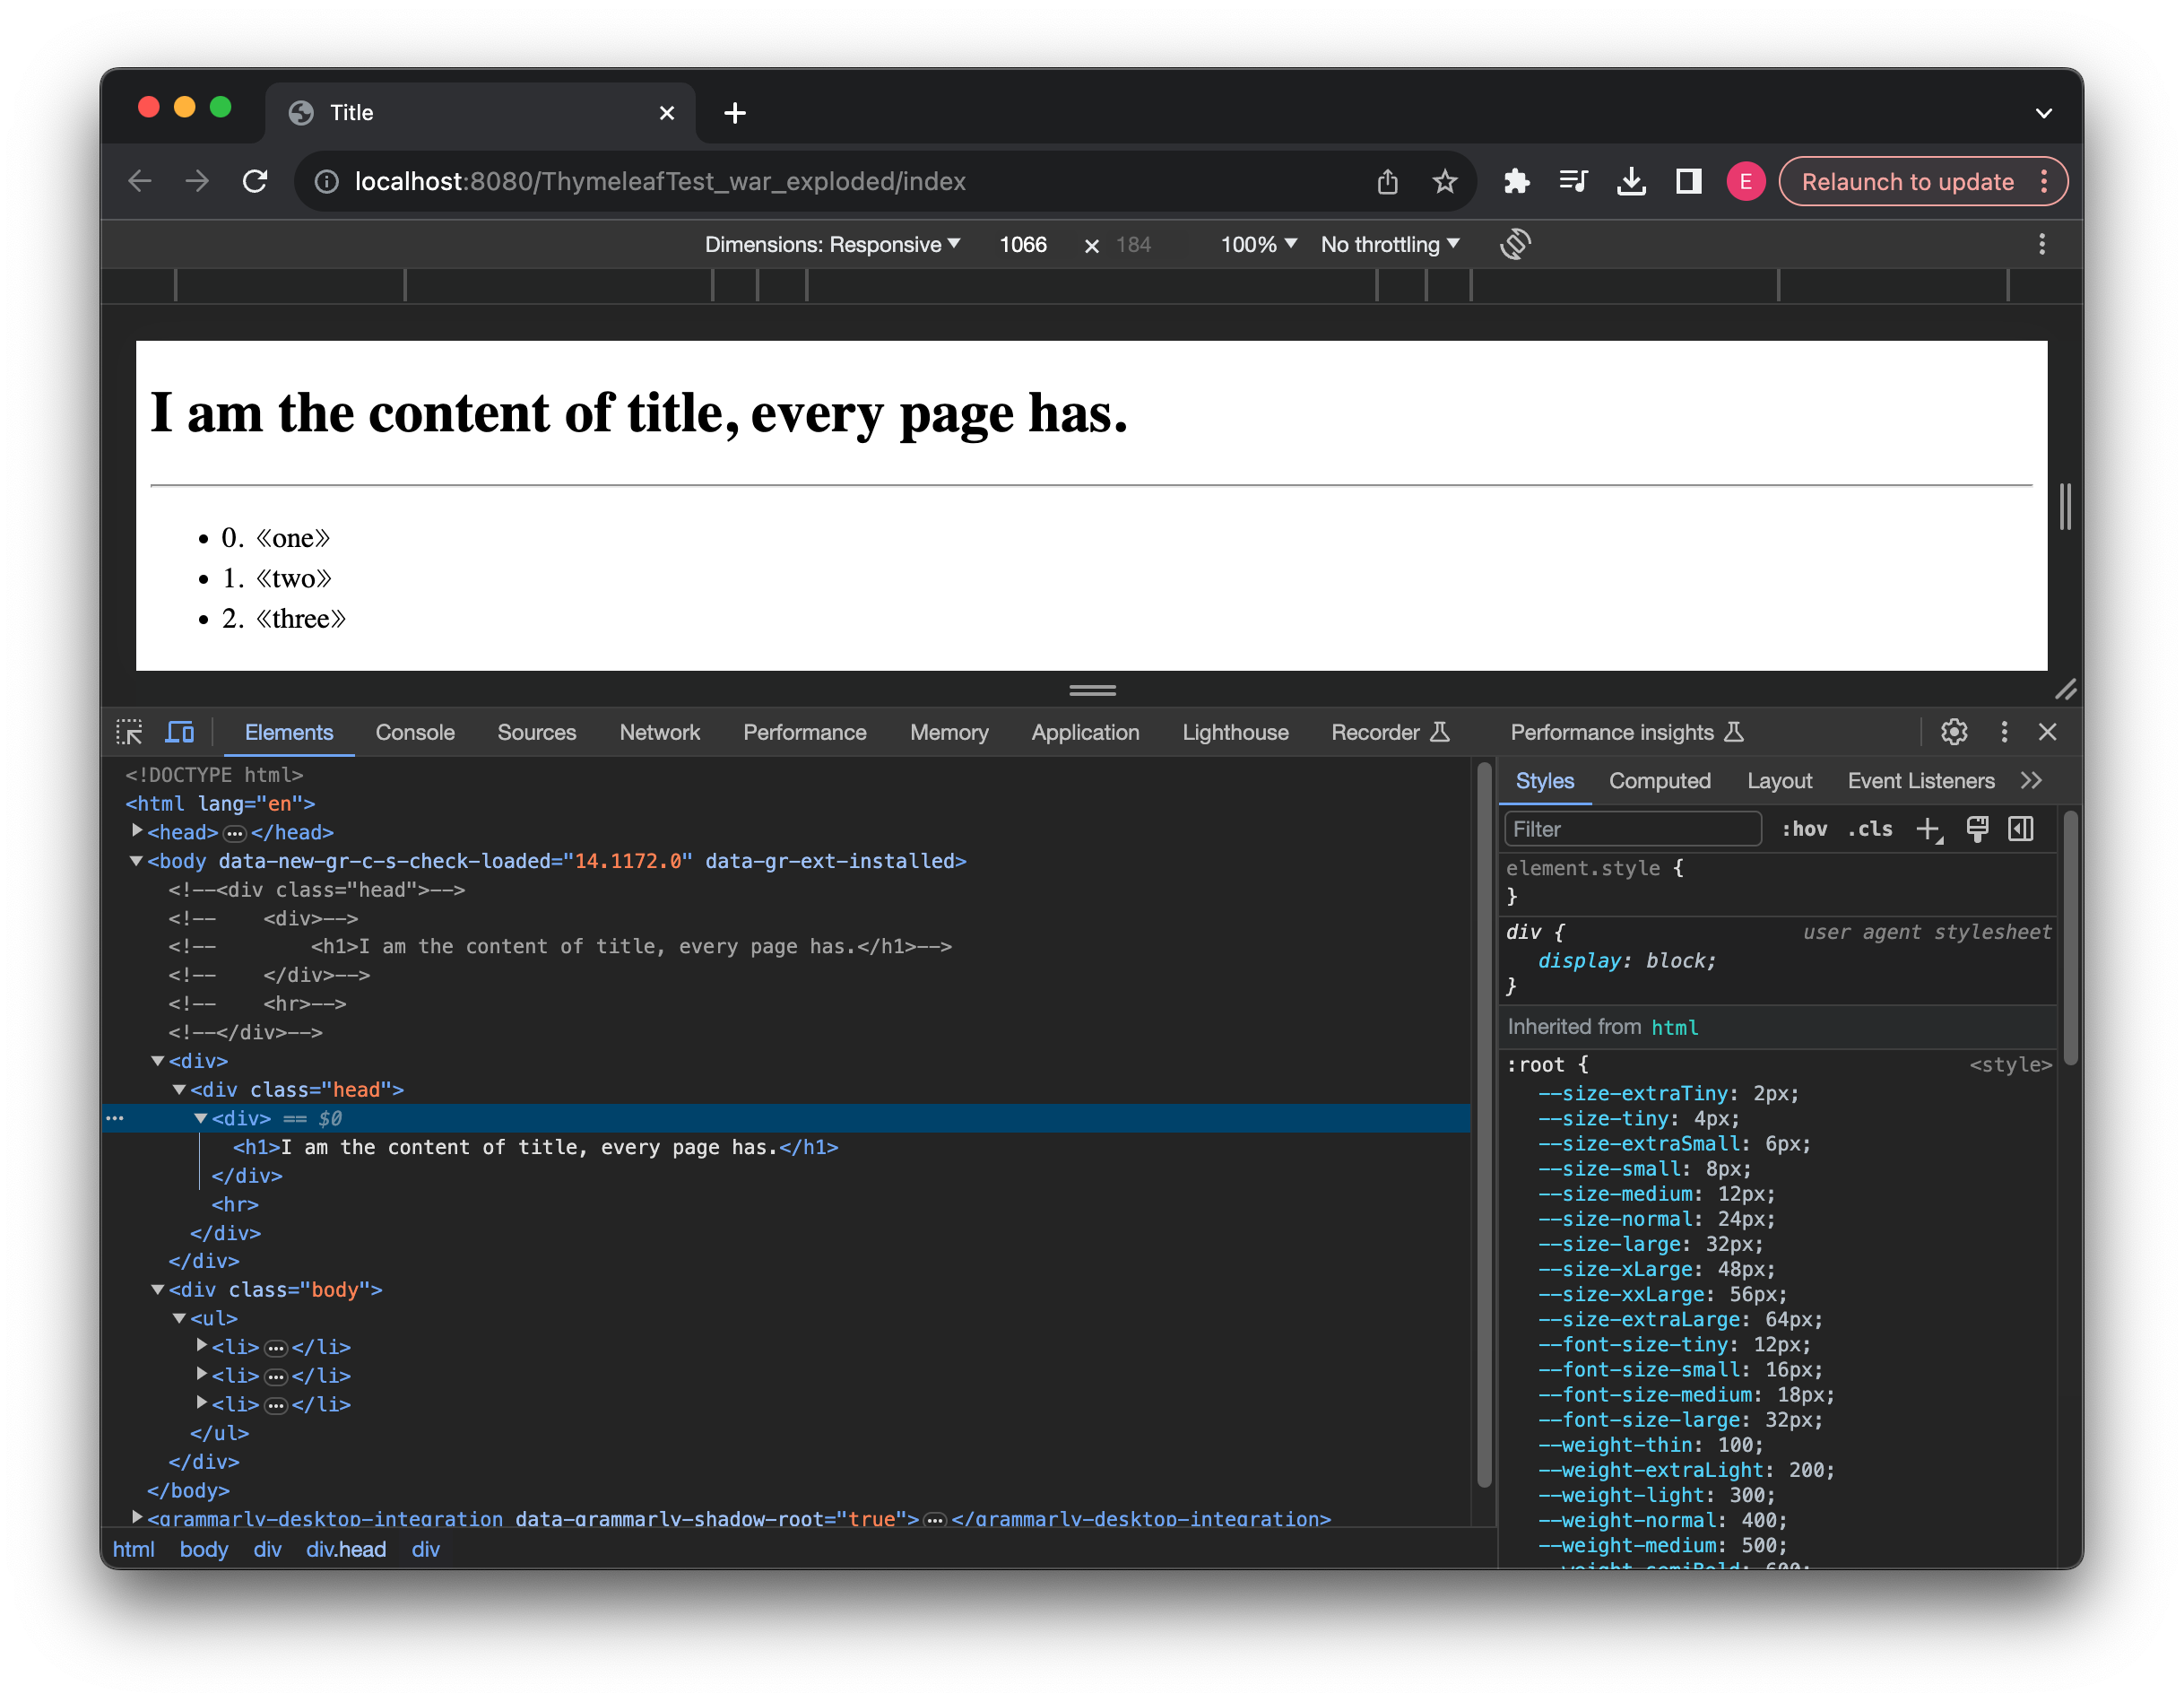The height and width of the screenshot is (1702, 2184).
Task: Click the Responsive dimensions dropdown
Action: [826, 243]
